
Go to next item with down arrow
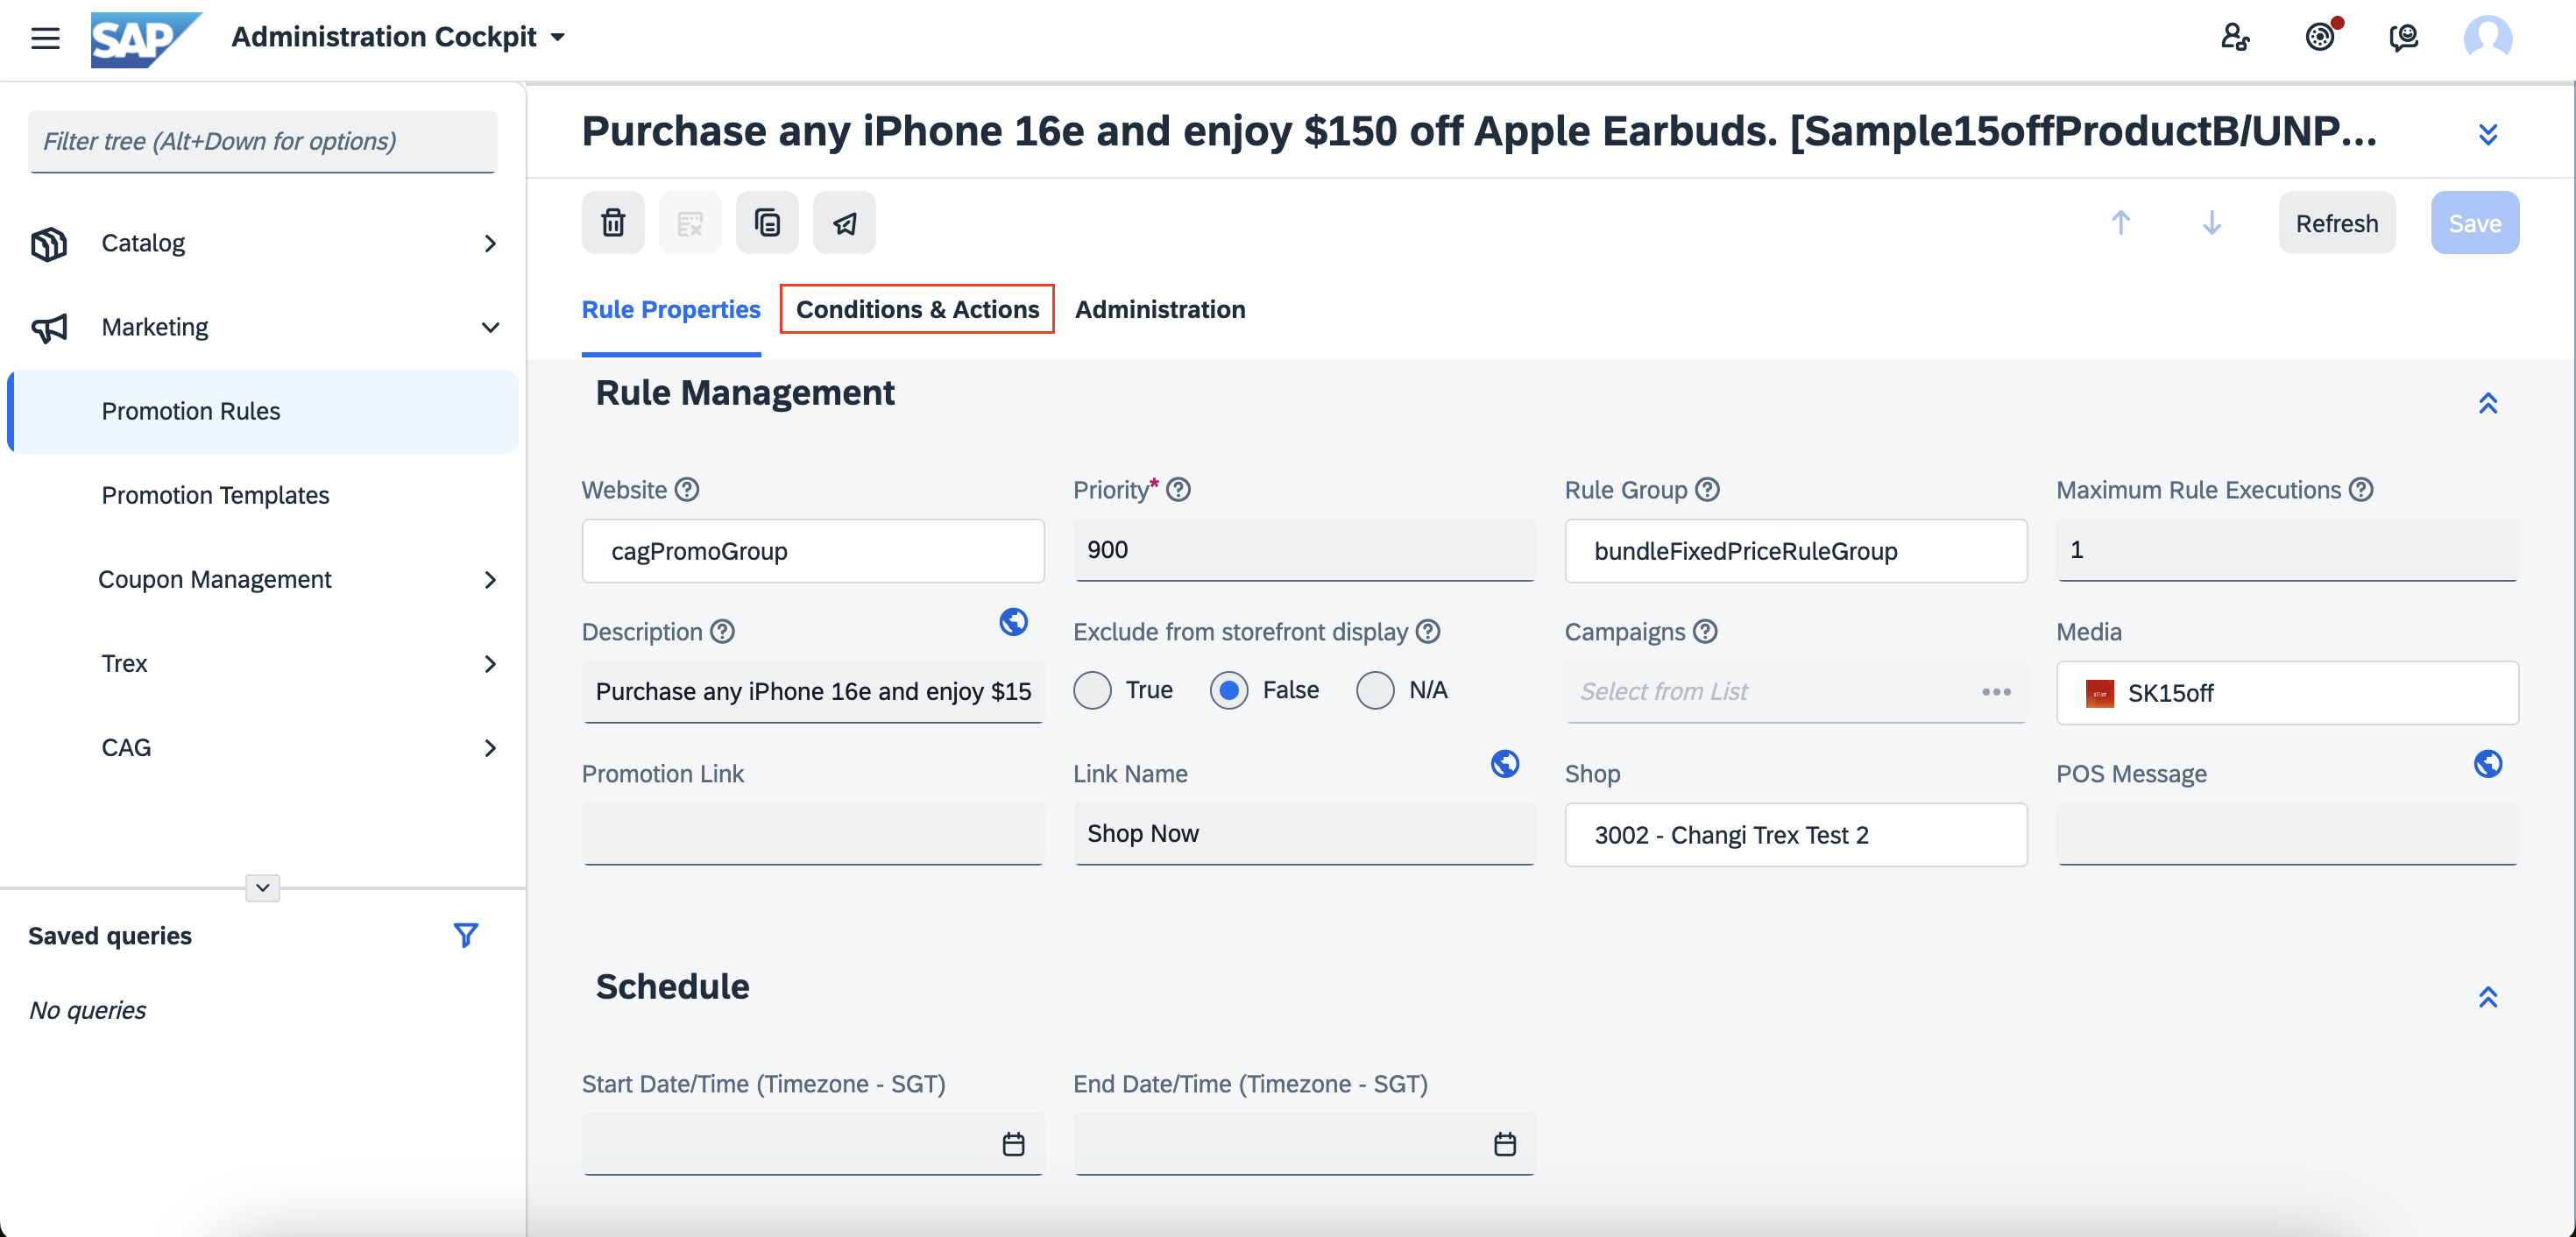(x=2211, y=222)
